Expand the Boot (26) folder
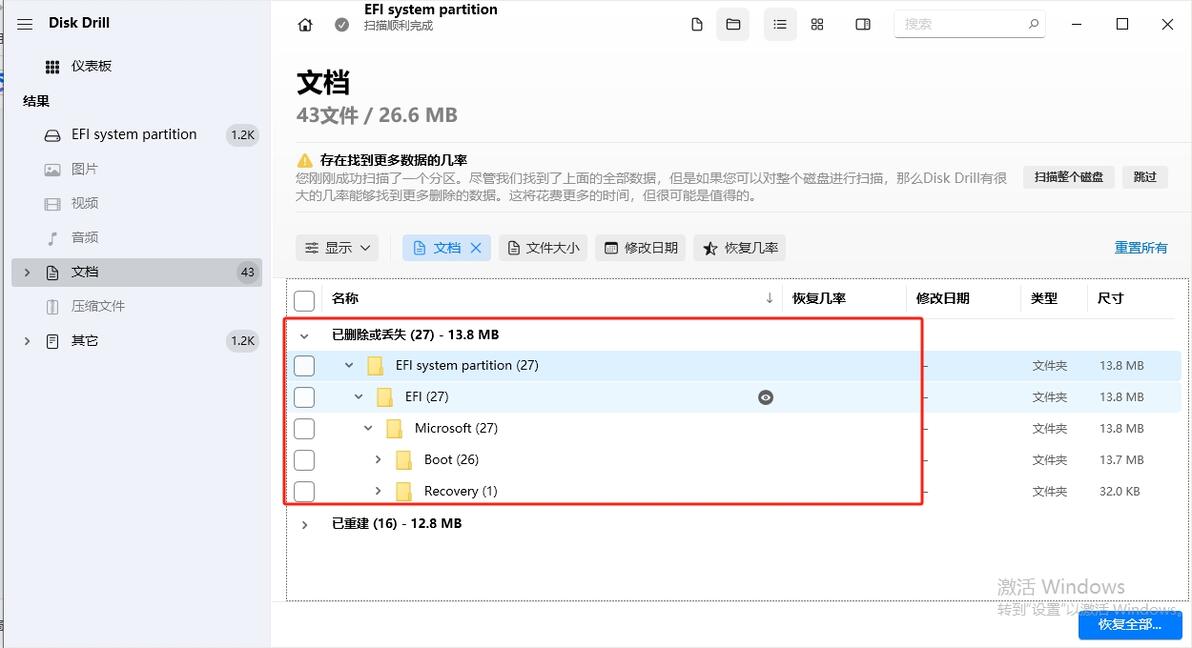 coord(377,460)
